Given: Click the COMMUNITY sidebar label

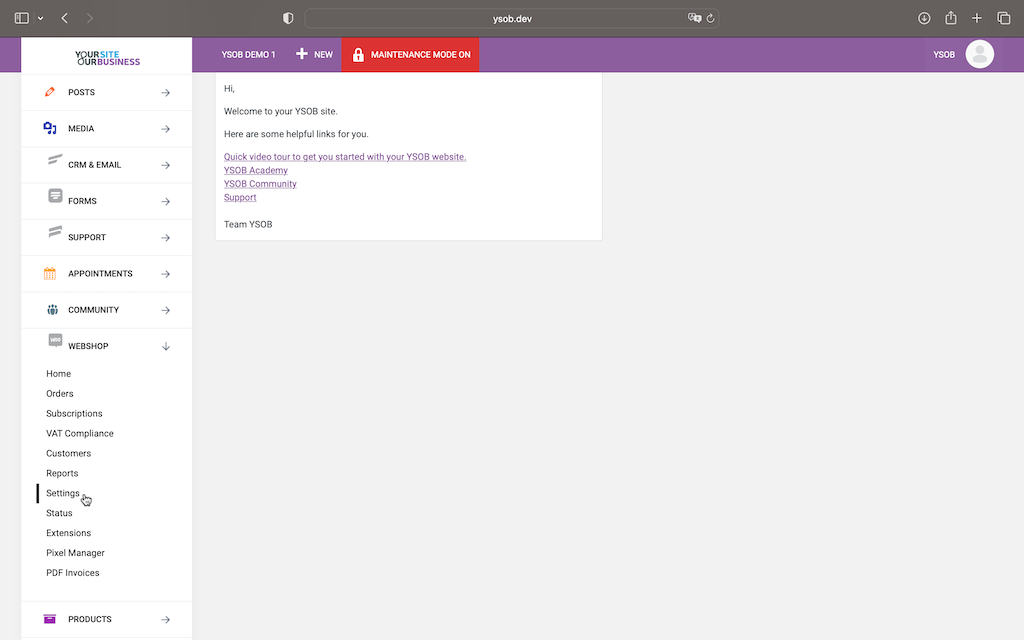Looking at the screenshot, I should [93, 310].
